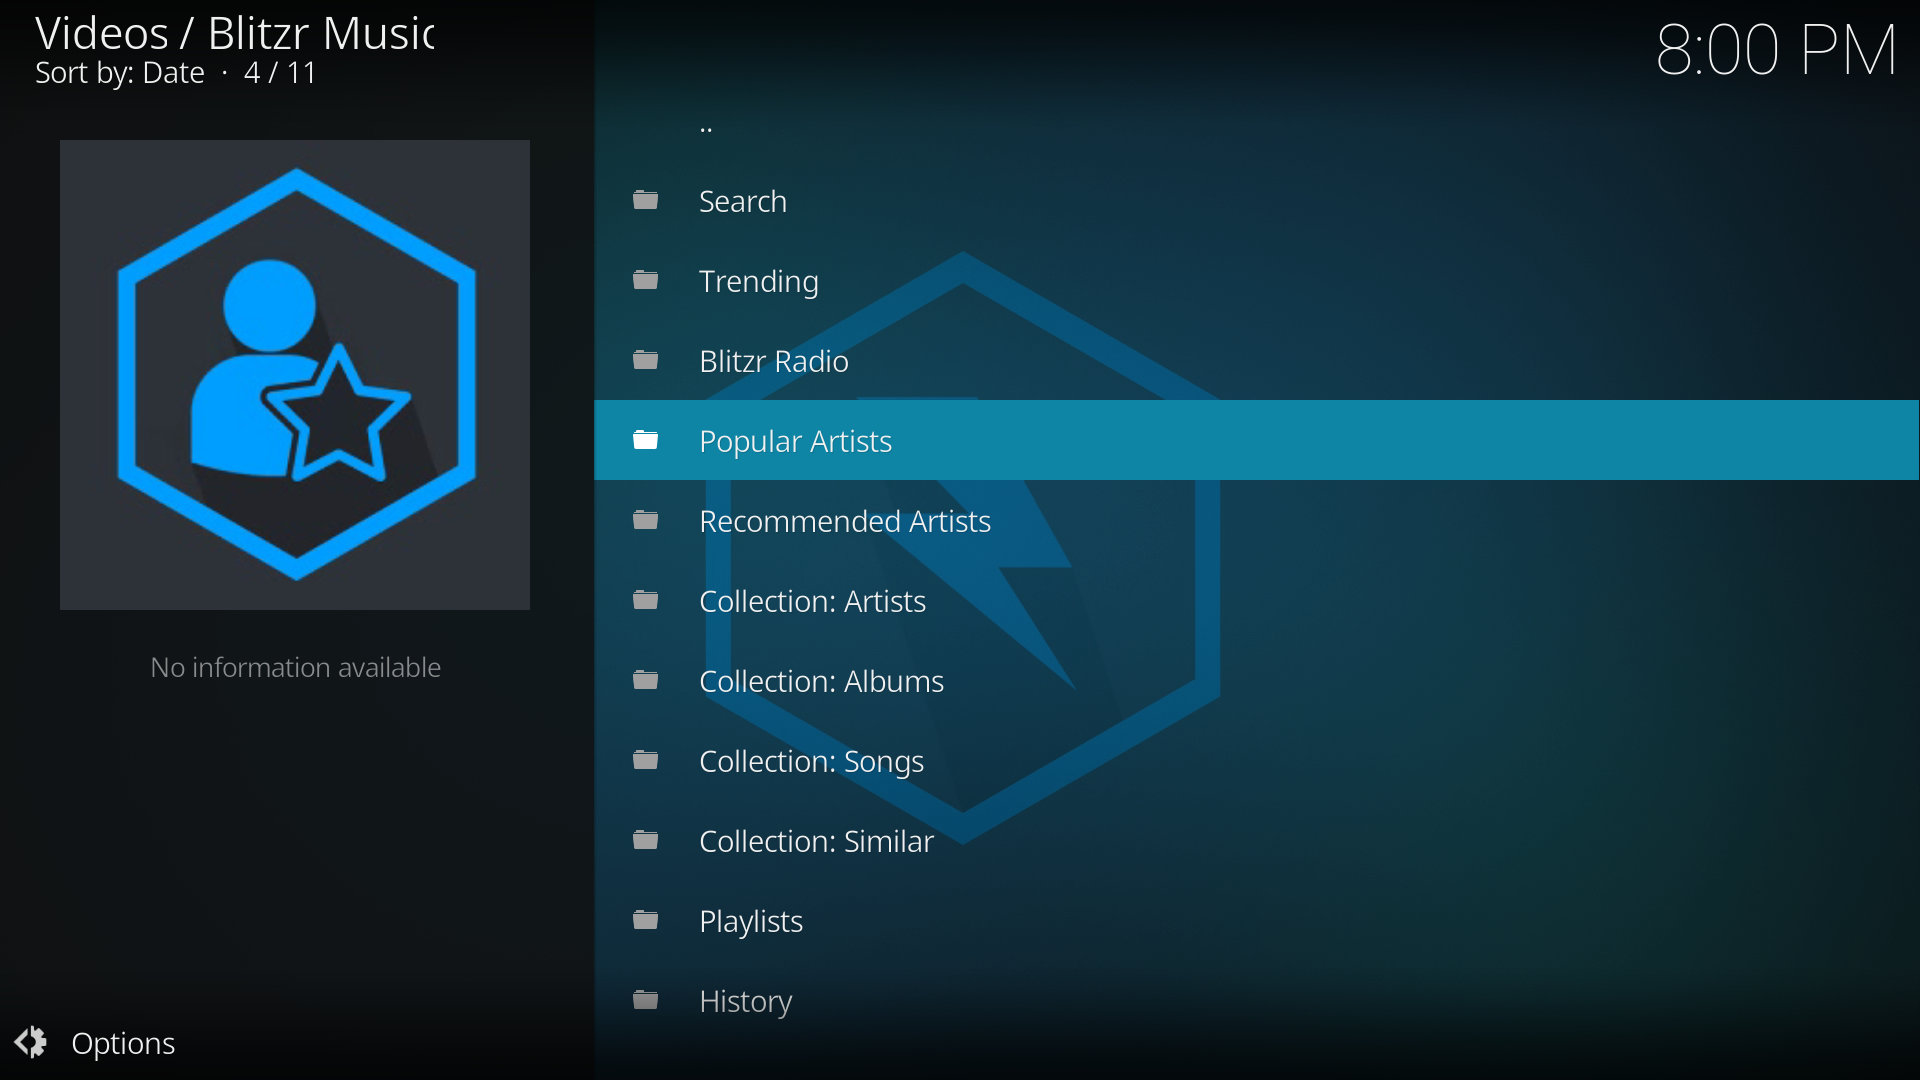Click the Playlists folder icon
The width and height of the screenshot is (1920, 1080).
point(646,921)
